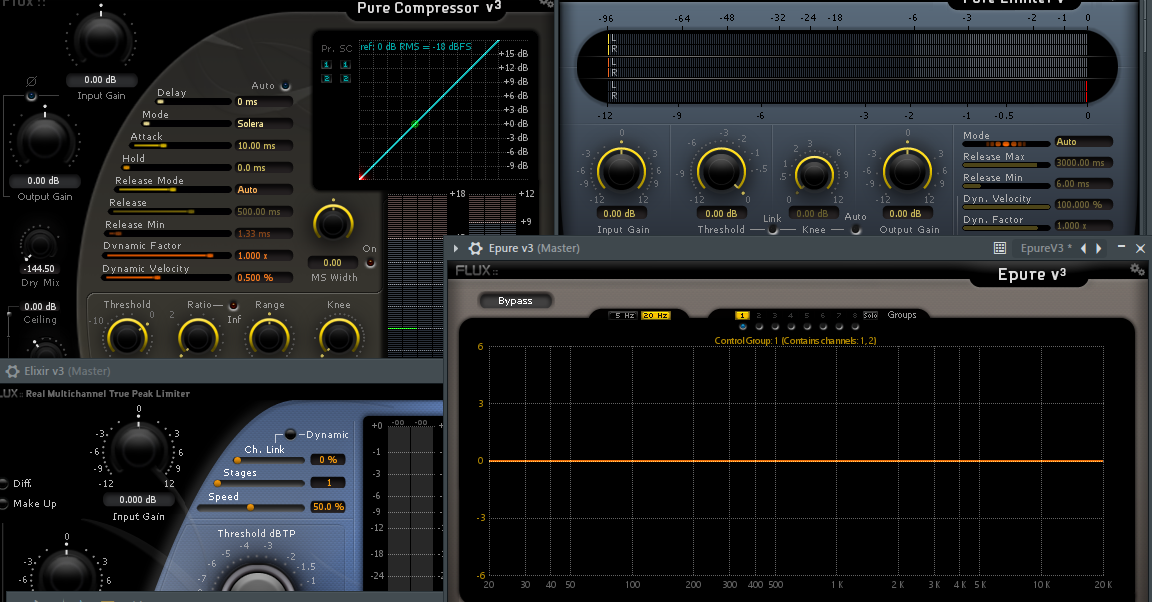
Task: Click the Pure Compressor settings gear
Action: coord(547,6)
